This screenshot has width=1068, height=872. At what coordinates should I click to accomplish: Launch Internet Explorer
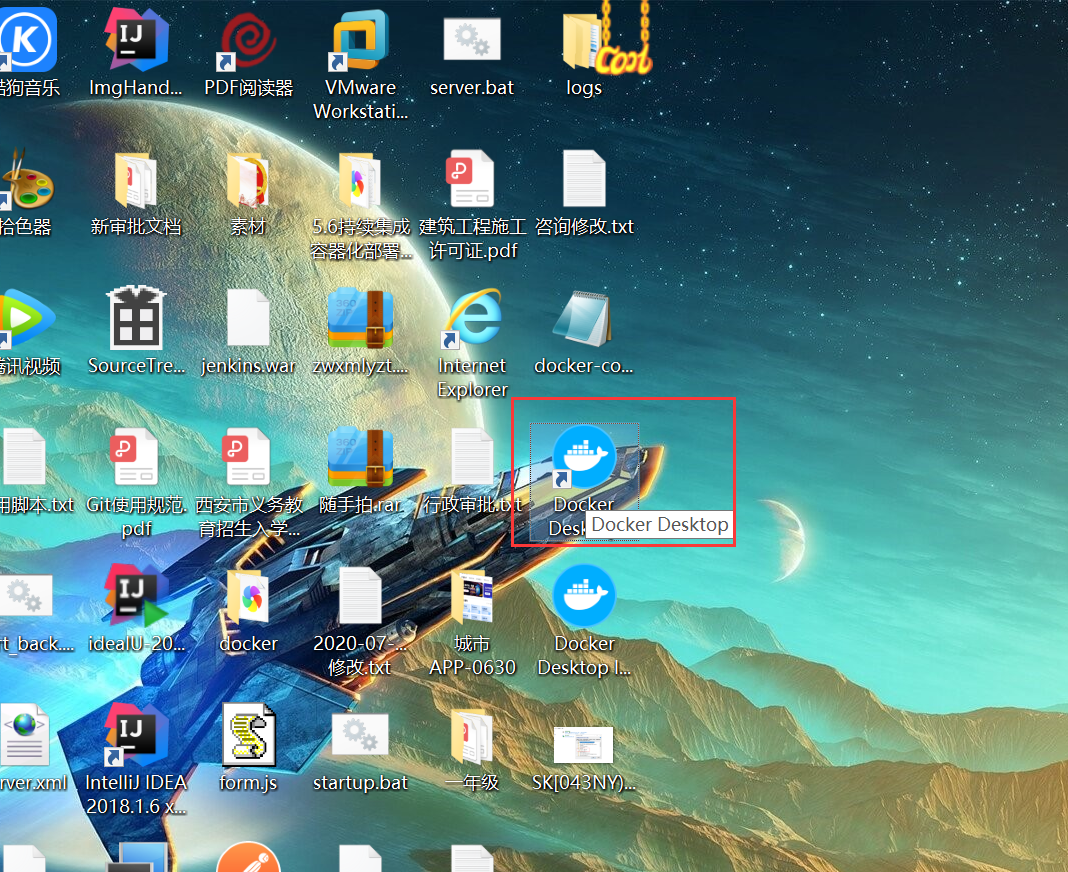click(x=472, y=319)
